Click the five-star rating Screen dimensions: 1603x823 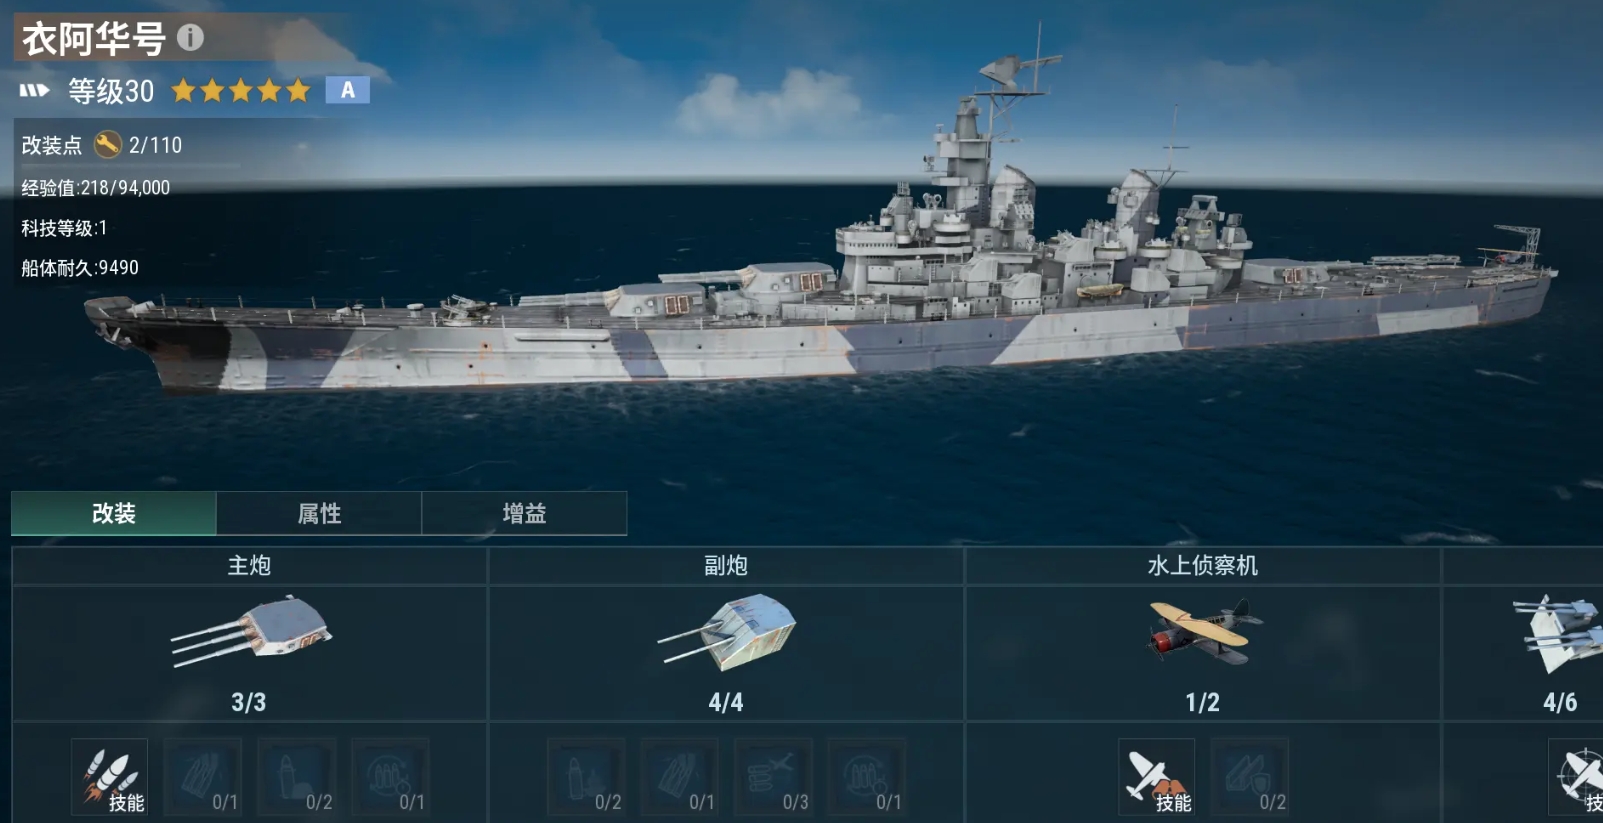click(241, 91)
